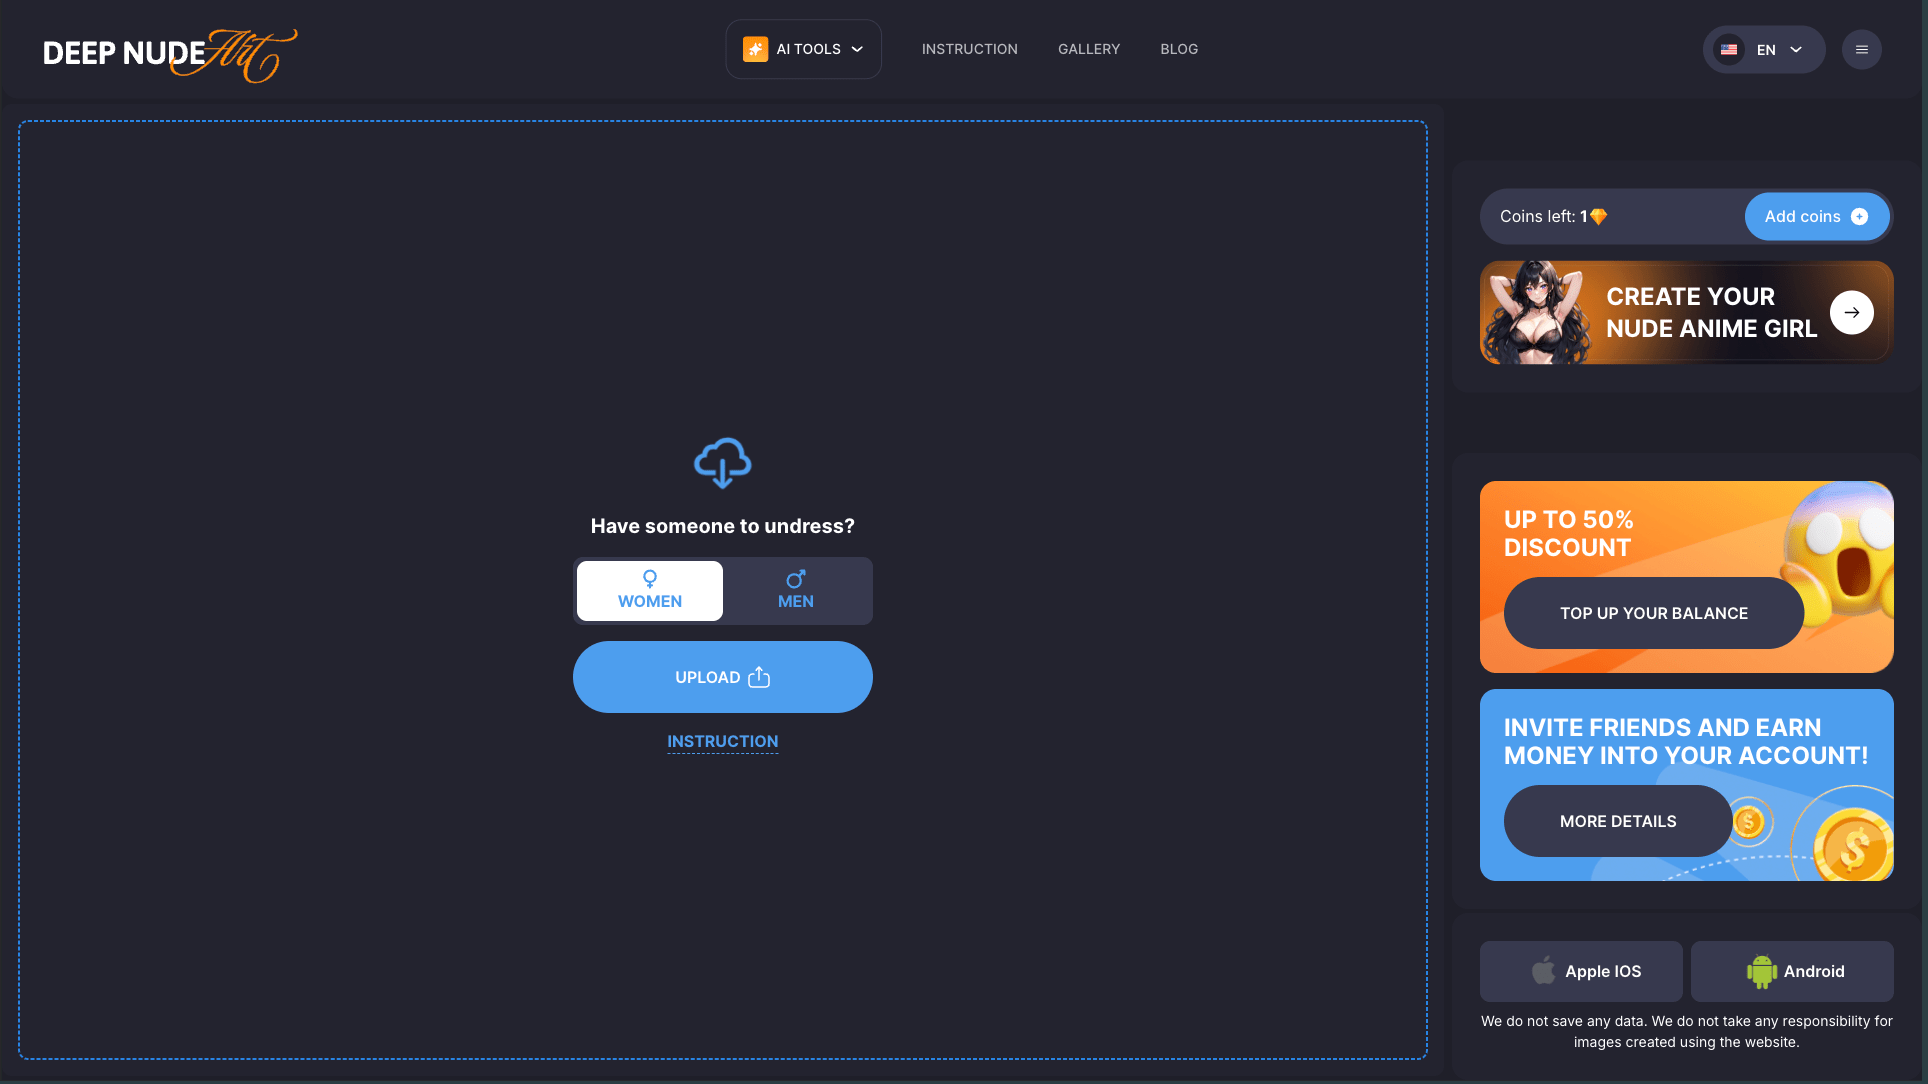Click the arrow on the anime girl banner

coord(1851,312)
